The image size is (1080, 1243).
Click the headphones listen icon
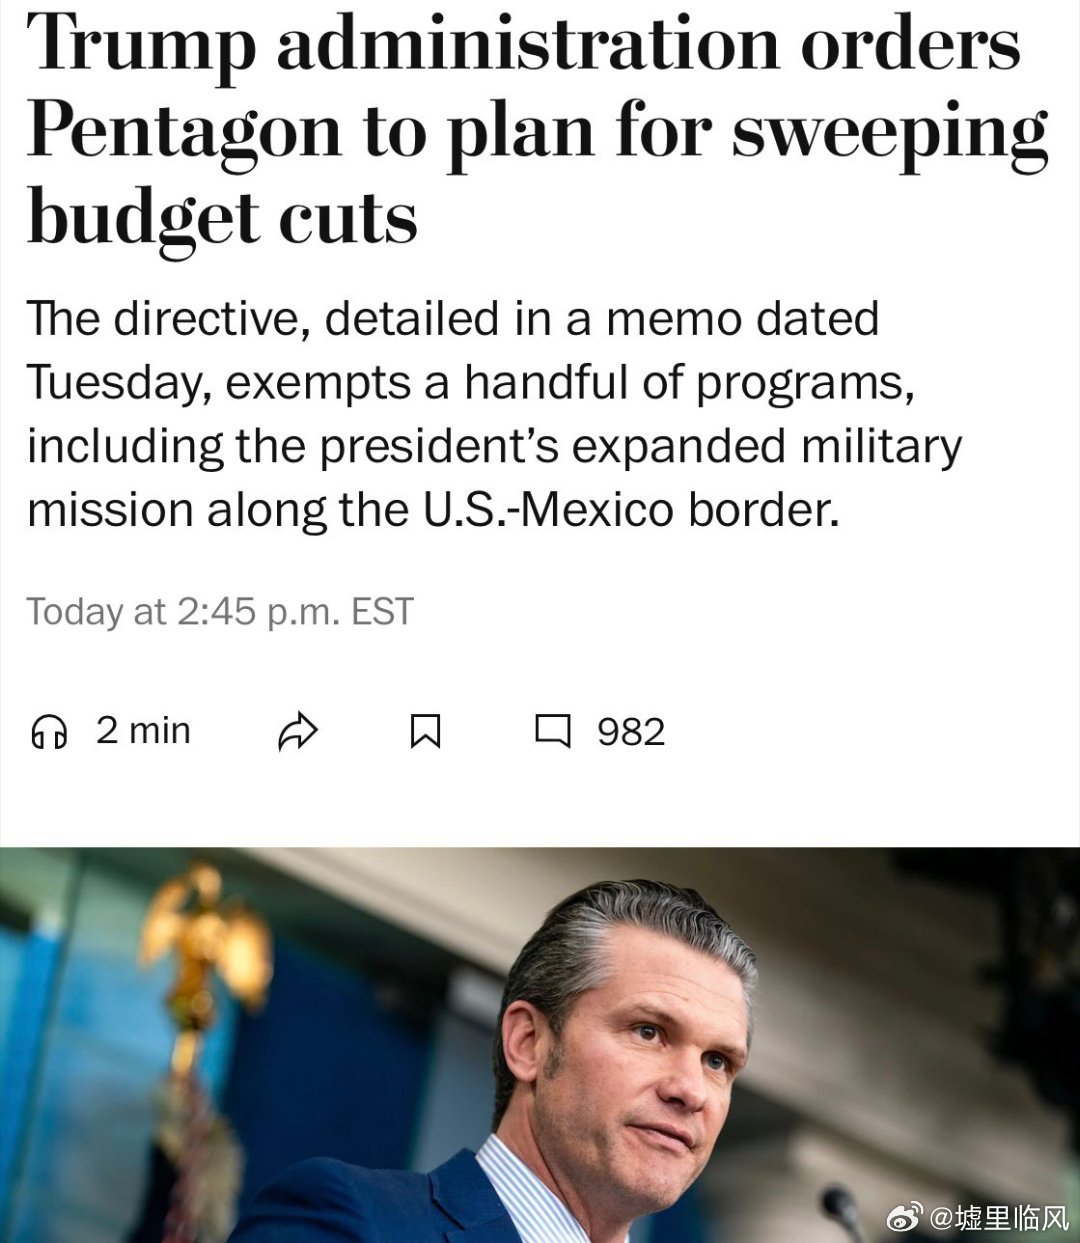point(48,732)
